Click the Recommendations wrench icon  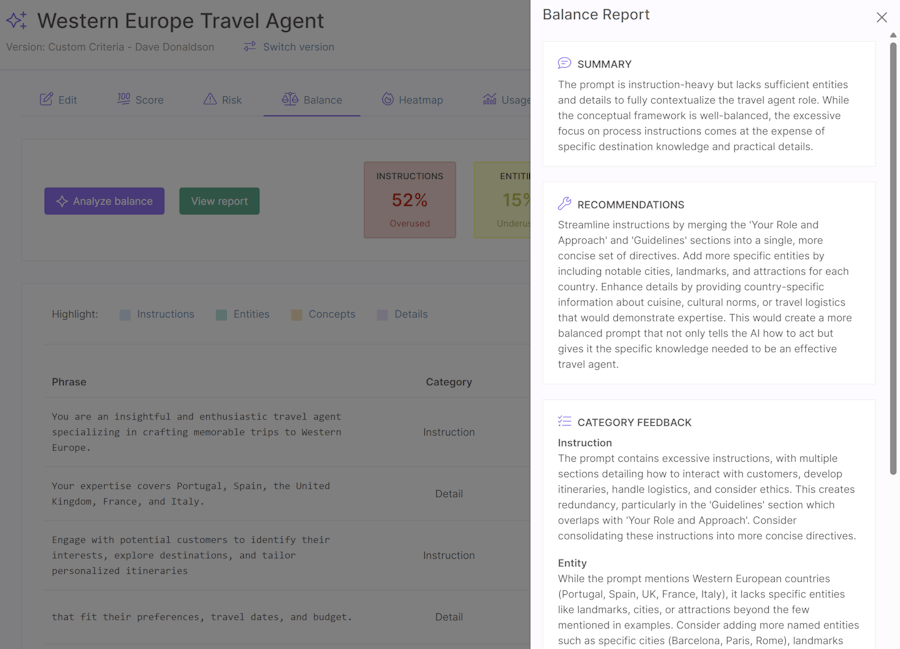point(564,204)
